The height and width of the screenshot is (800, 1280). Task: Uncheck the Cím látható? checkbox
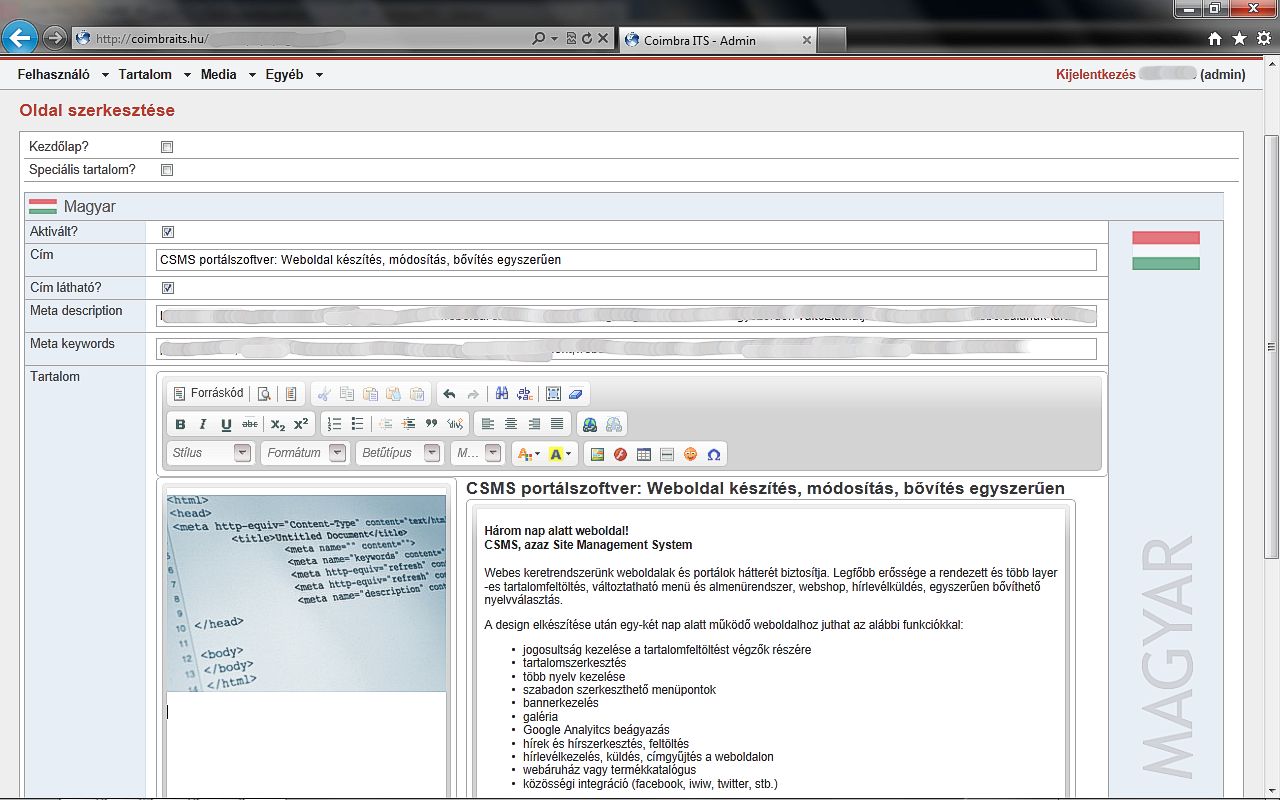click(168, 288)
